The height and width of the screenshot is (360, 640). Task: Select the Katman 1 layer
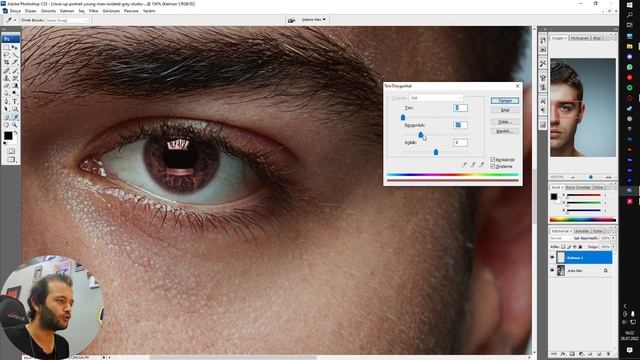(584, 257)
